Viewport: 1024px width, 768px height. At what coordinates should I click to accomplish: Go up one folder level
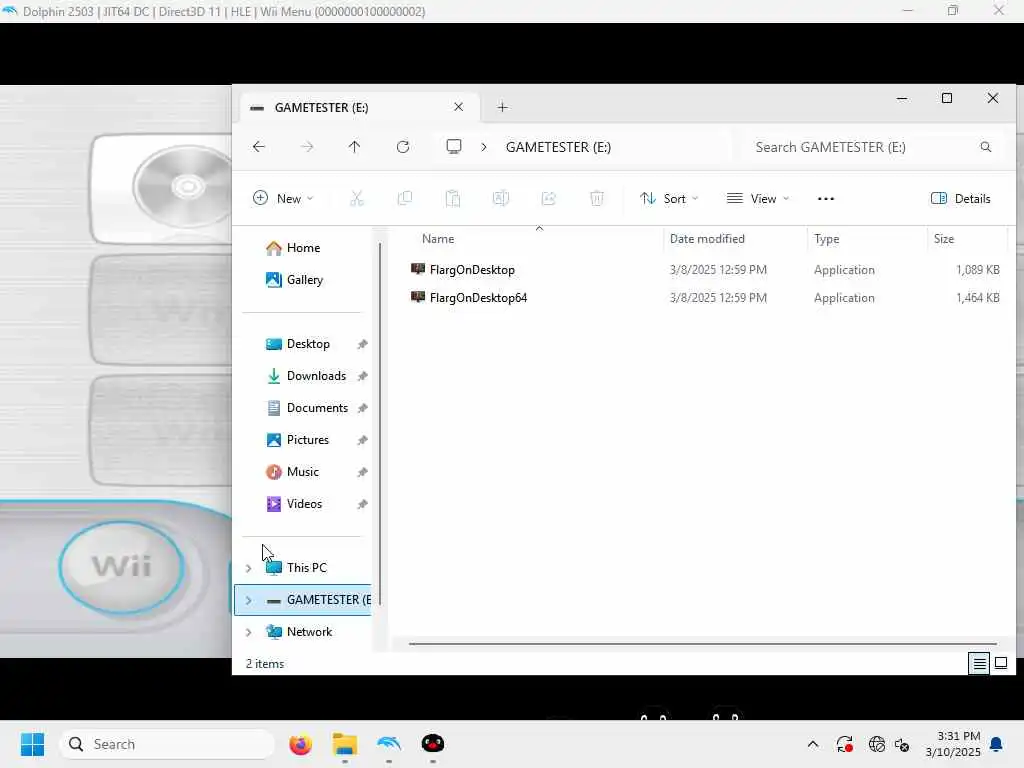tap(355, 147)
